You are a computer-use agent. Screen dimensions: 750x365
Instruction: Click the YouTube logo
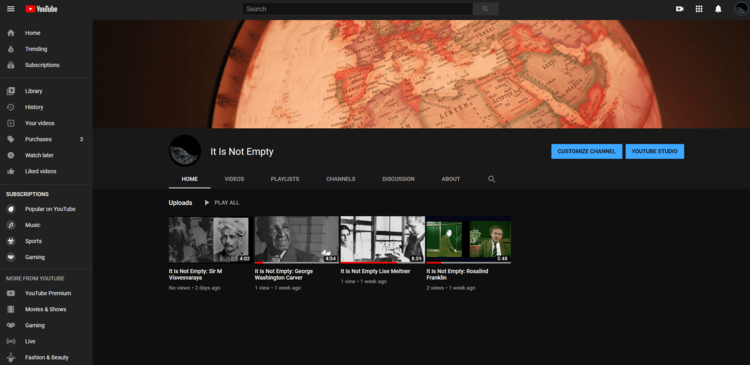pyautogui.click(x=41, y=9)
